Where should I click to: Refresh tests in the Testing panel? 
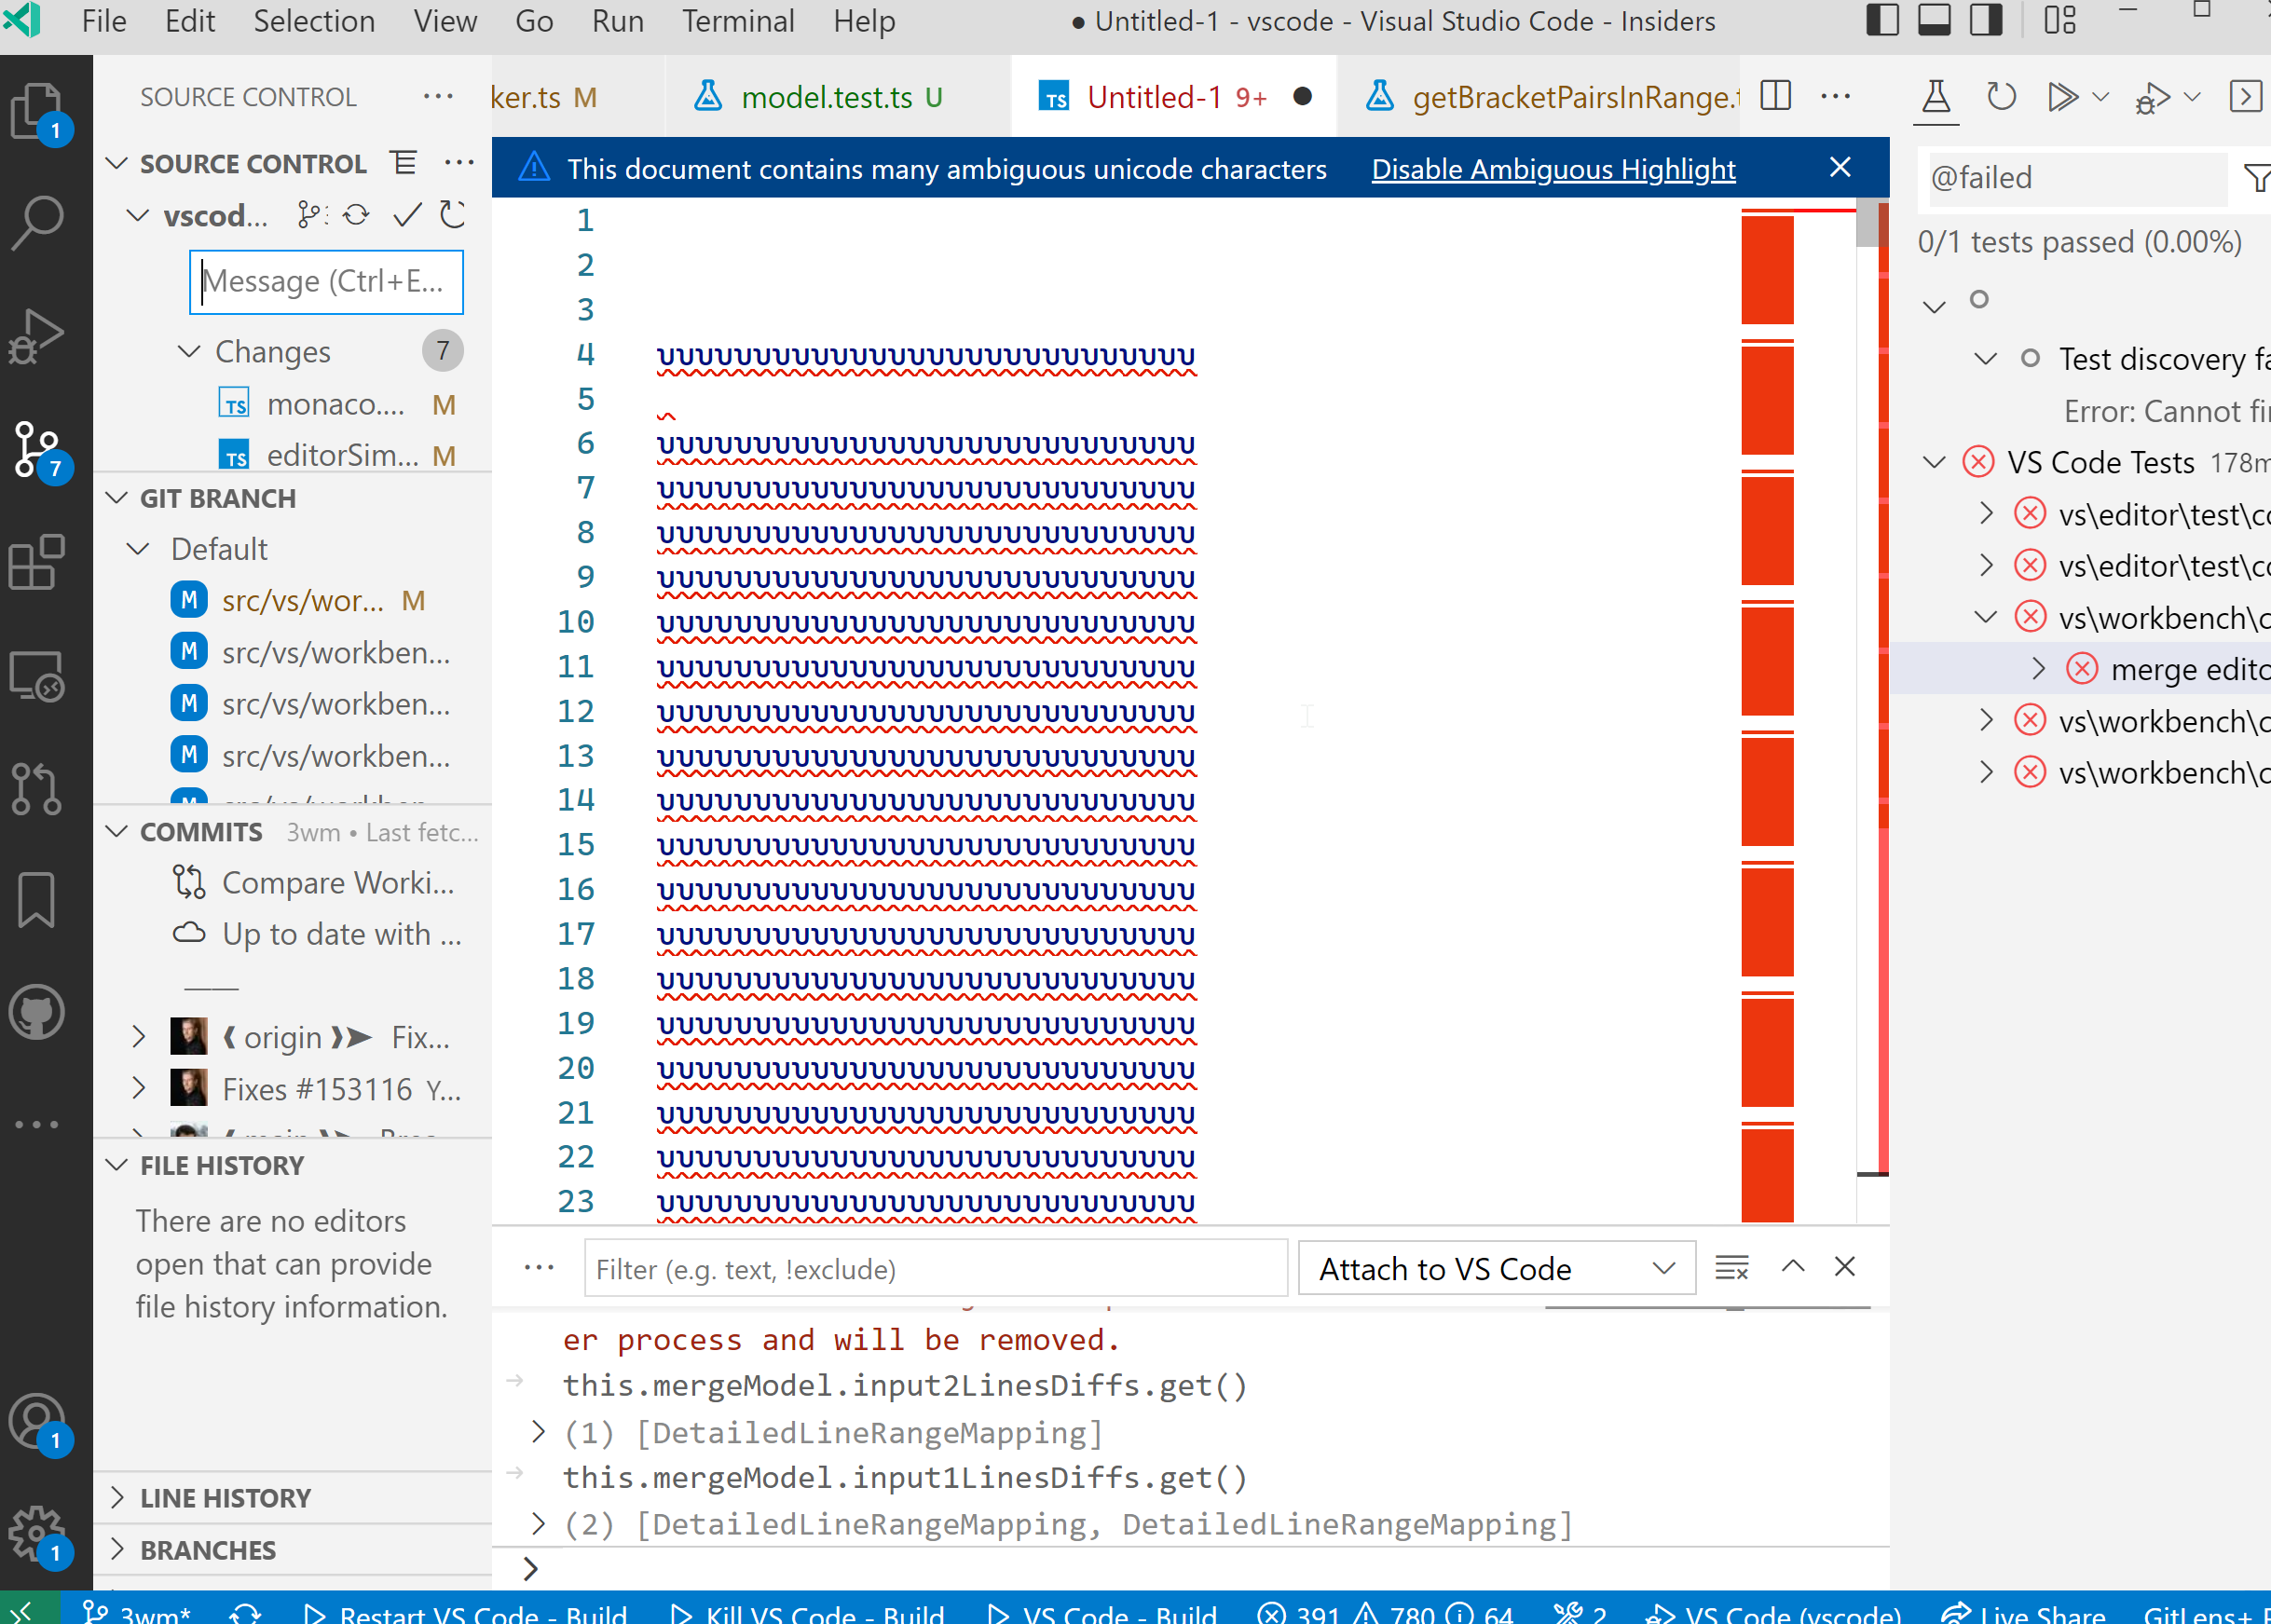2001,97
